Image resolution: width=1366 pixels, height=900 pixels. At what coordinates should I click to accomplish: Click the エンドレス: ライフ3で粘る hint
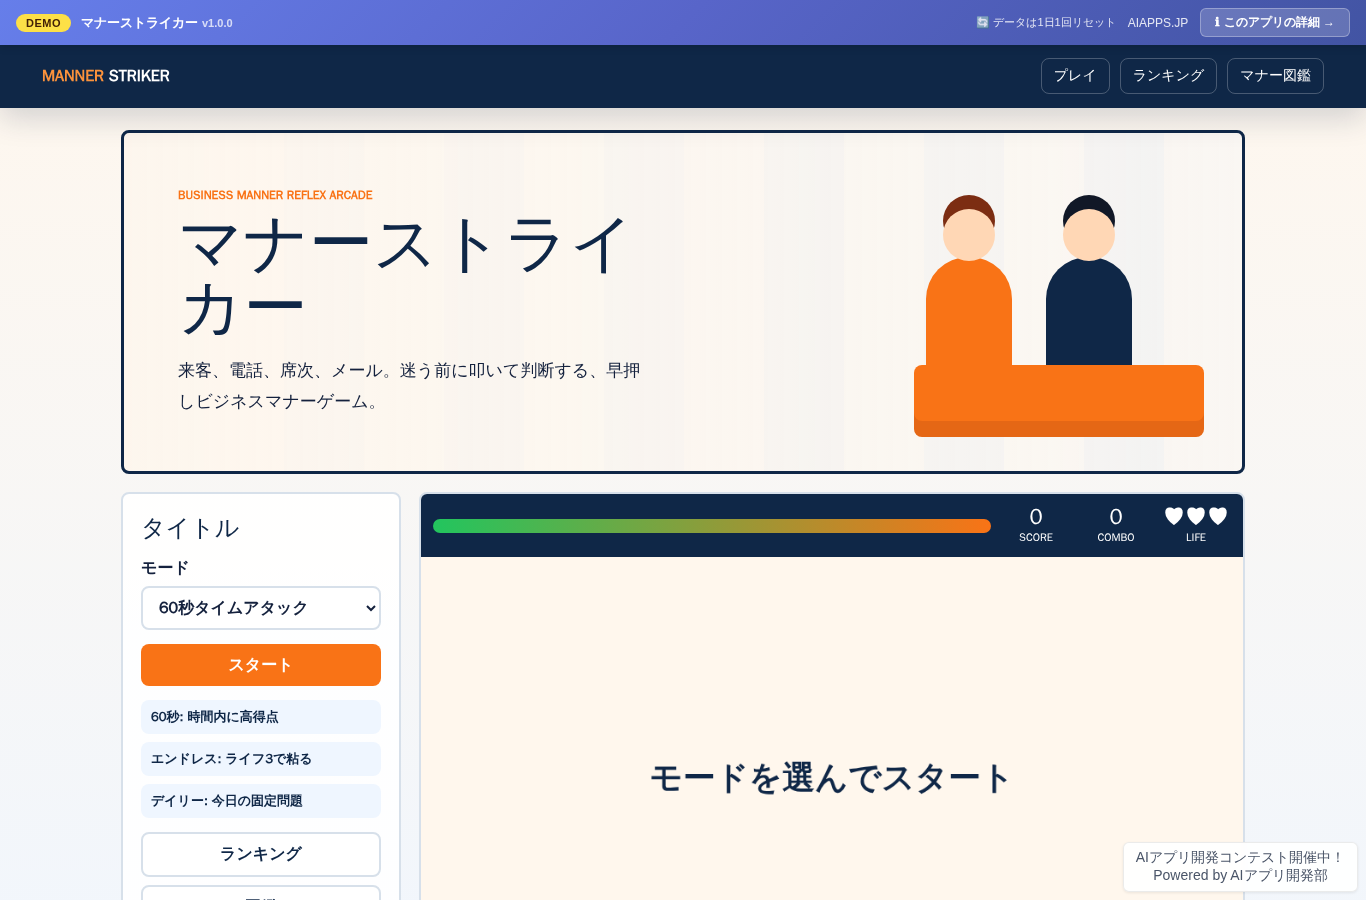(261, 759)
